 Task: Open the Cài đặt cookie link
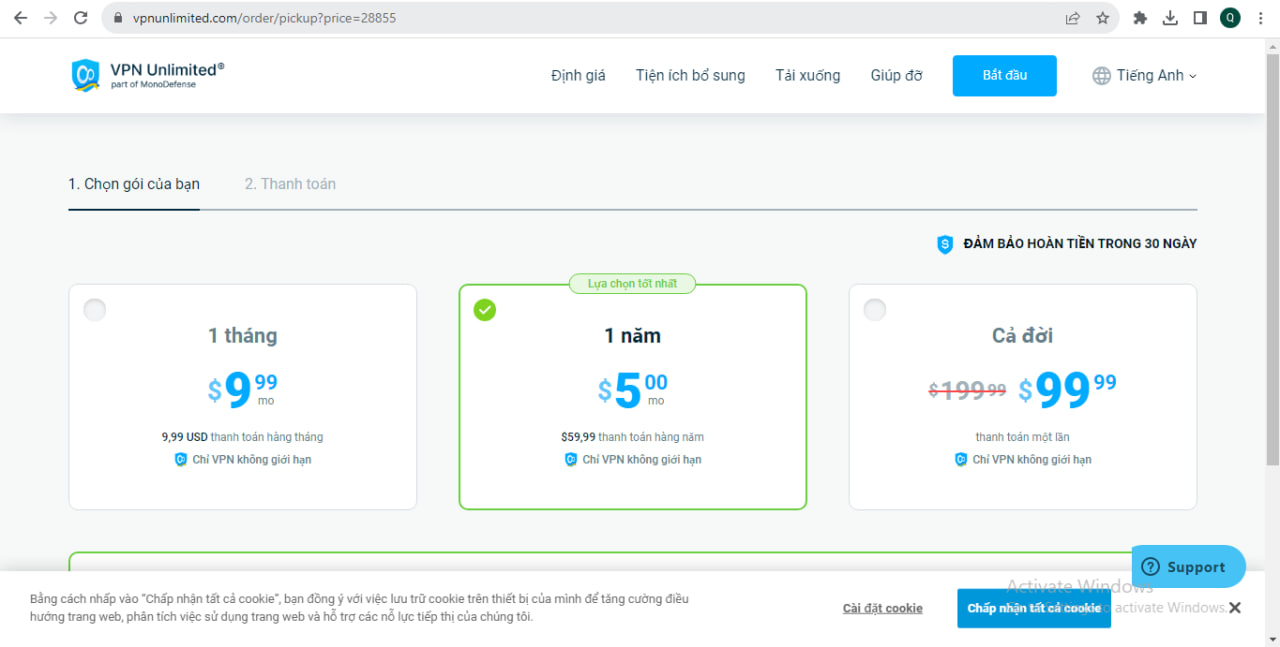coord(882,608)
